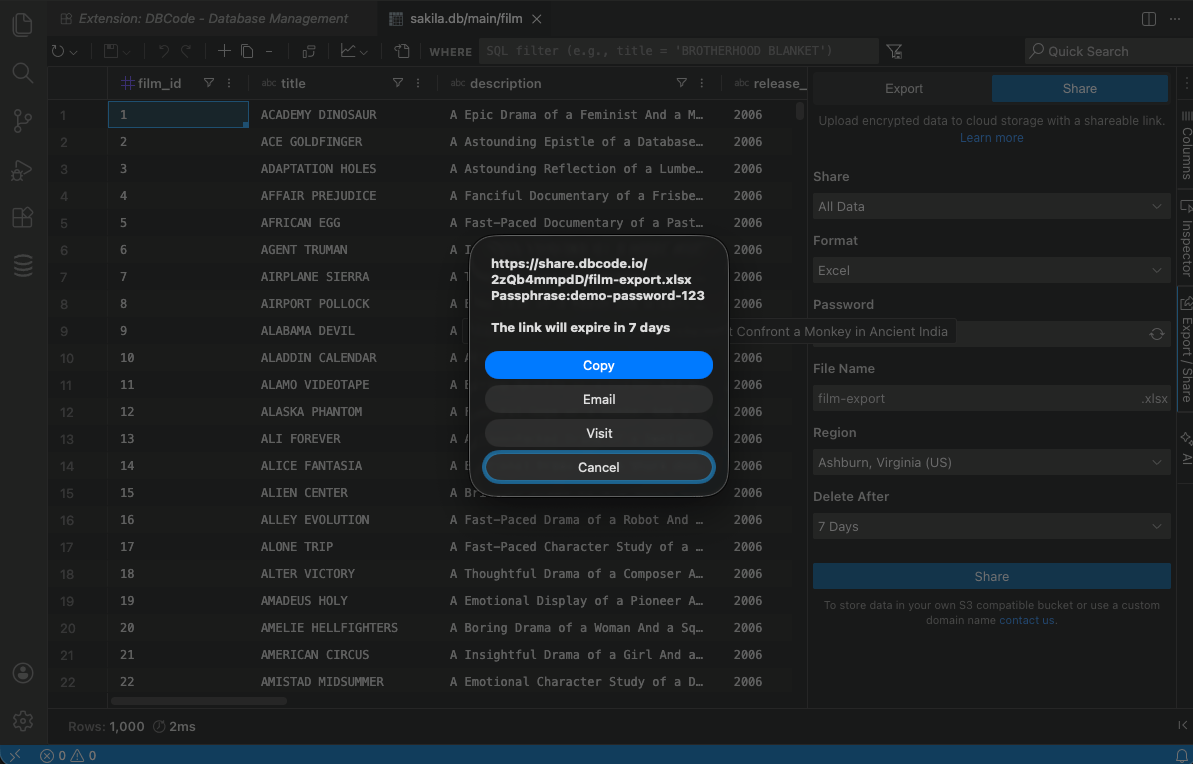Expand the Share All Data dropdown
The width and height of the screenshot is (1193, 764).
coord(991,206)
